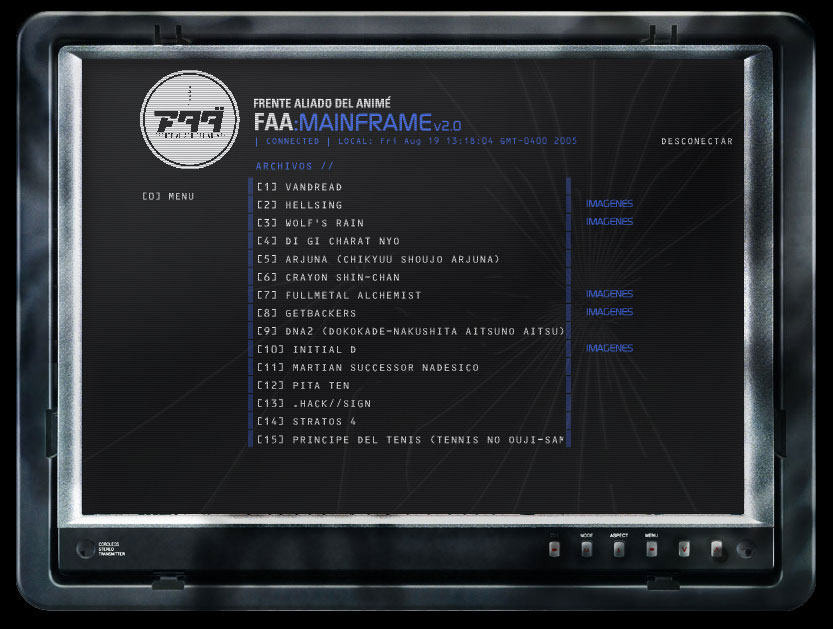Viewport: 833px width, 629px height.
Task: Click the LOCAL date and time text
Action: pyautogui.click(x=457, y=141)
